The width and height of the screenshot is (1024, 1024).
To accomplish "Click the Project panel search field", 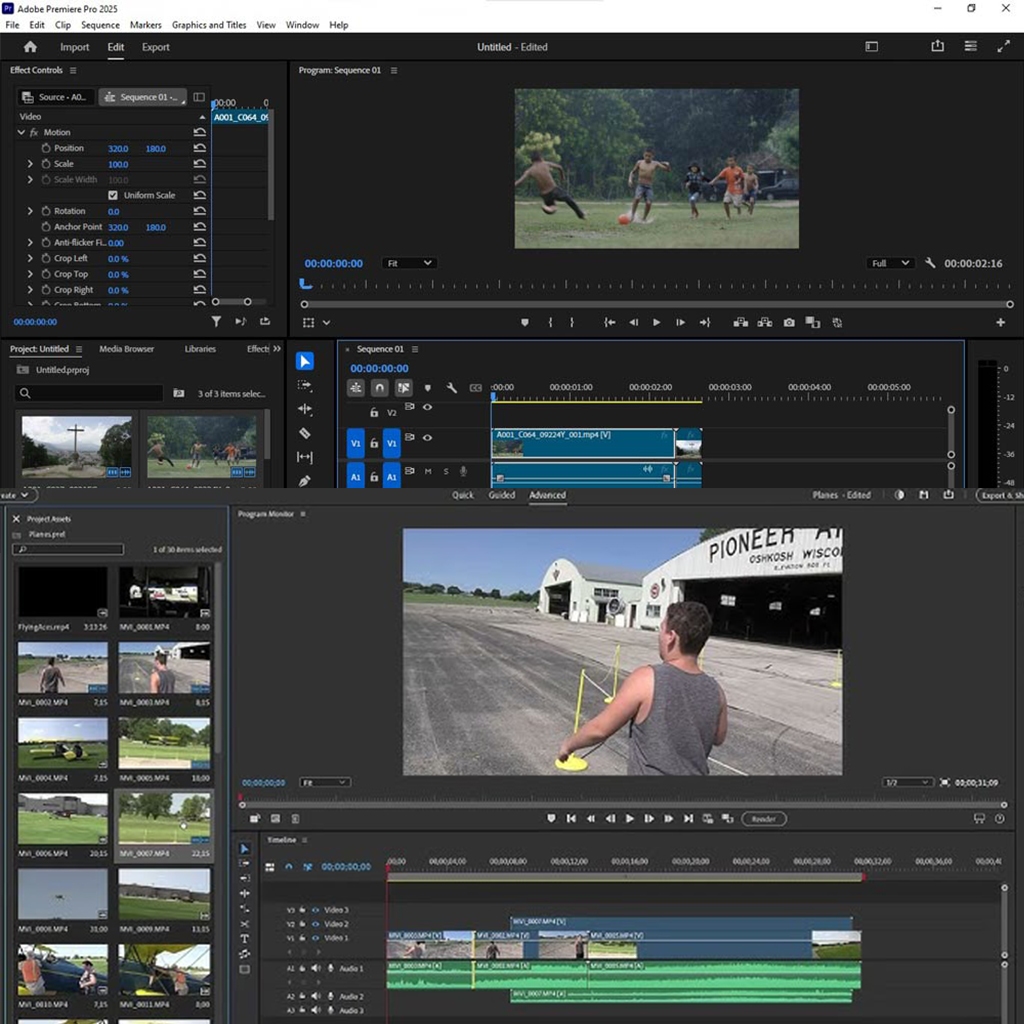I will pyautogui.click(x=89, y=393).
